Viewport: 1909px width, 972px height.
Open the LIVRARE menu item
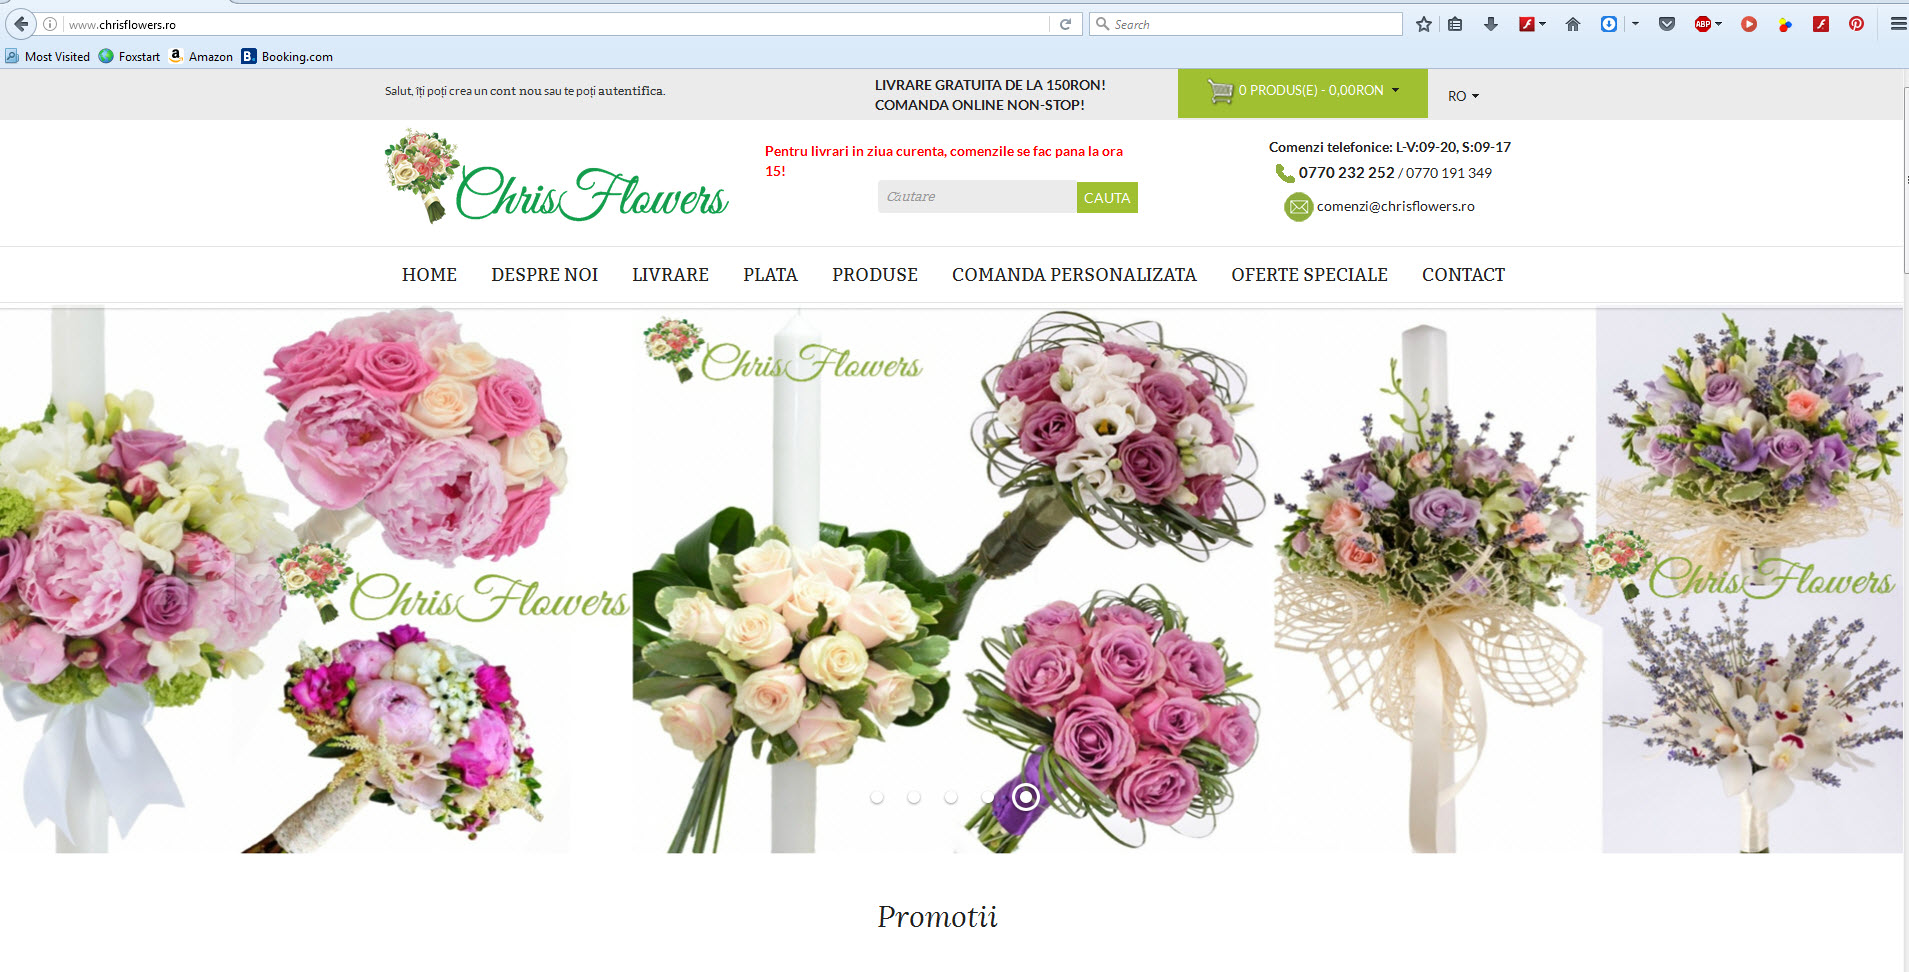[x=670, y=275]
